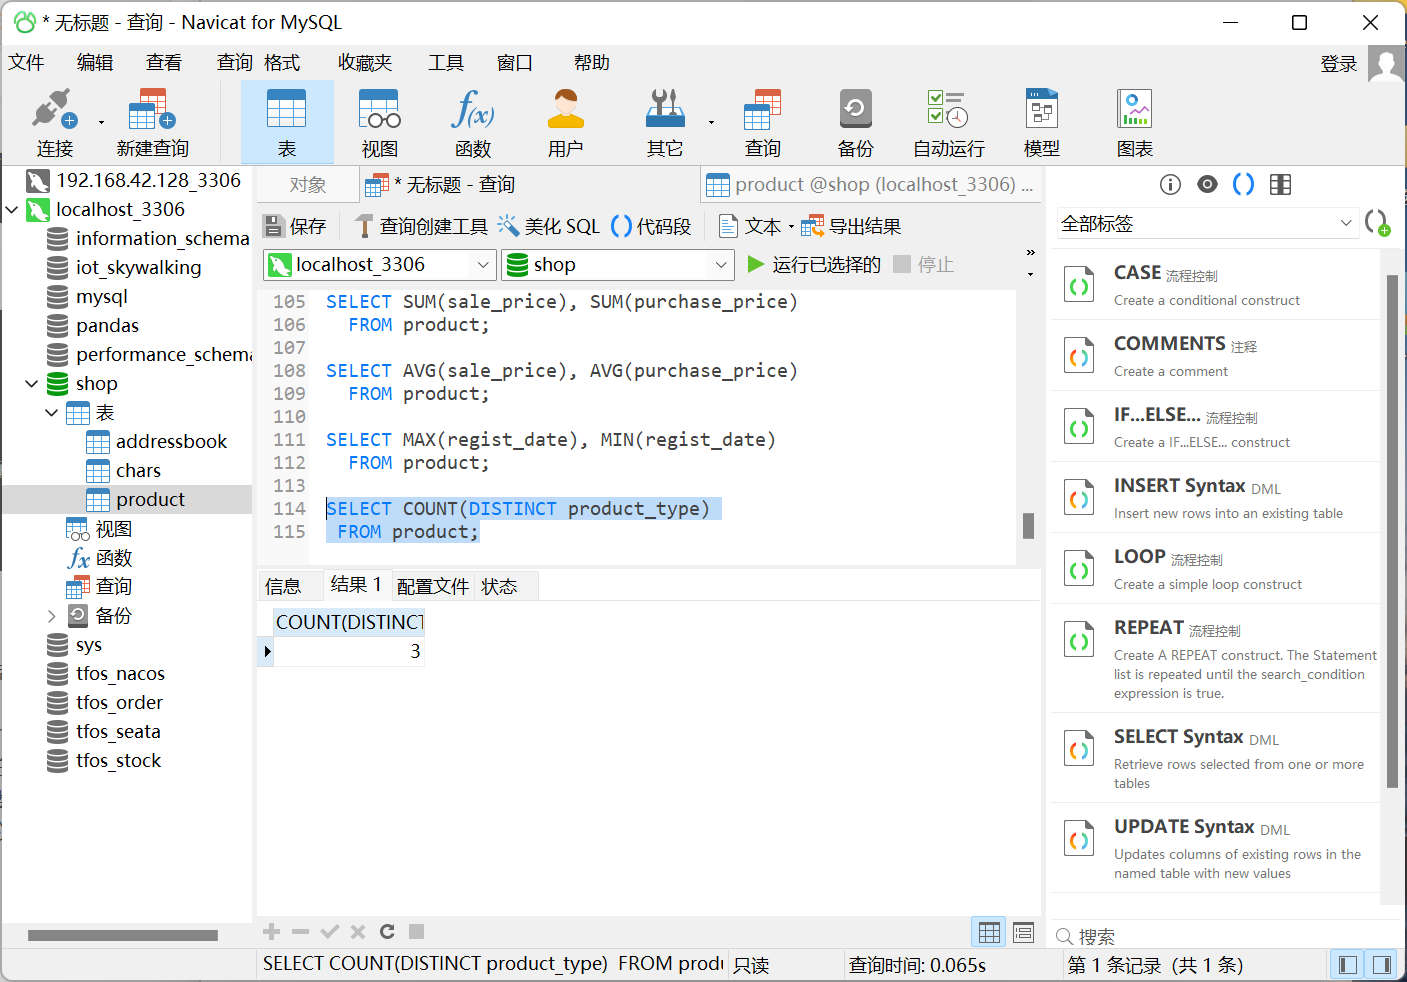This screenshot has width=1407, height=982.
Task: Open the connection dropdown localhost_3306
Action: (x=380, y=265)
